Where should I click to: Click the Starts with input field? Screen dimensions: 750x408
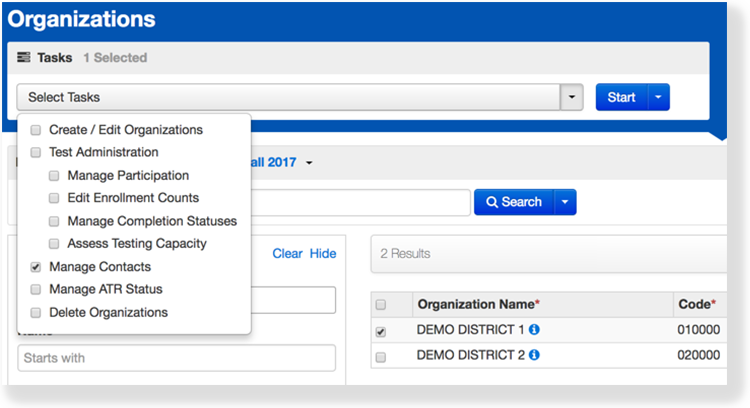click(176, 358)
